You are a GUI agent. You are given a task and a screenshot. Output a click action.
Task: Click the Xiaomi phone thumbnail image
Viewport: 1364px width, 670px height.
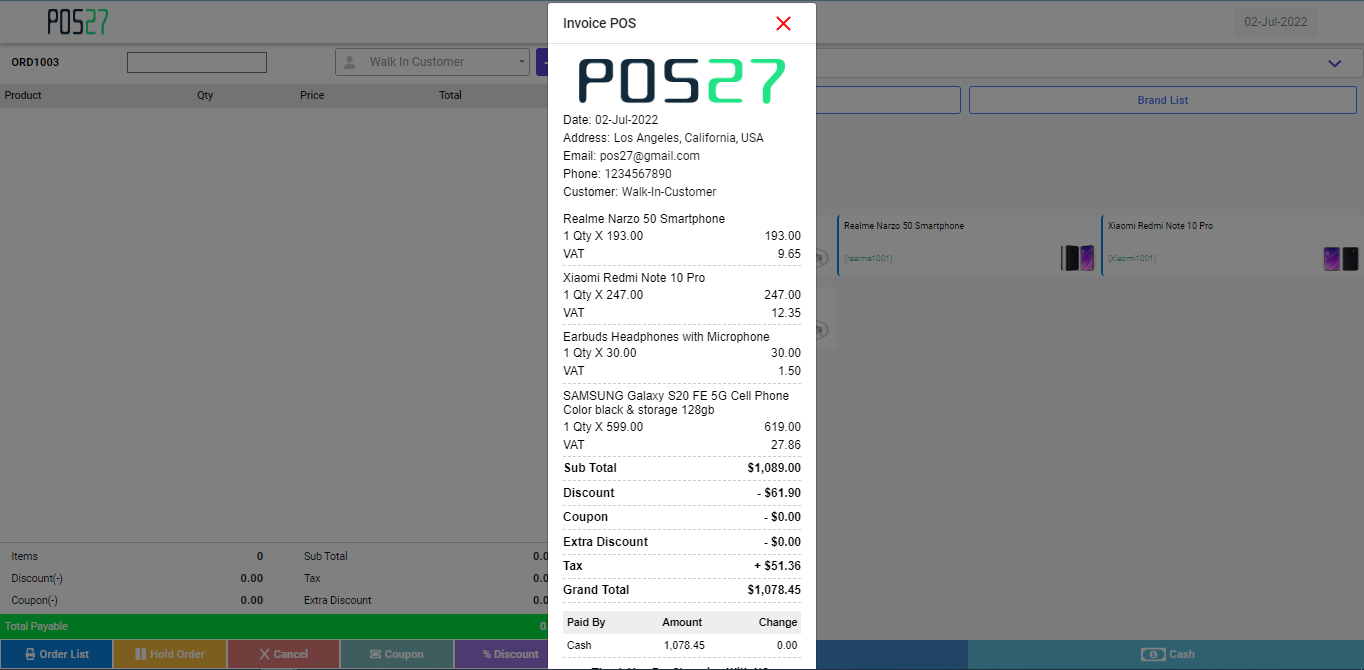point(1341,258)
